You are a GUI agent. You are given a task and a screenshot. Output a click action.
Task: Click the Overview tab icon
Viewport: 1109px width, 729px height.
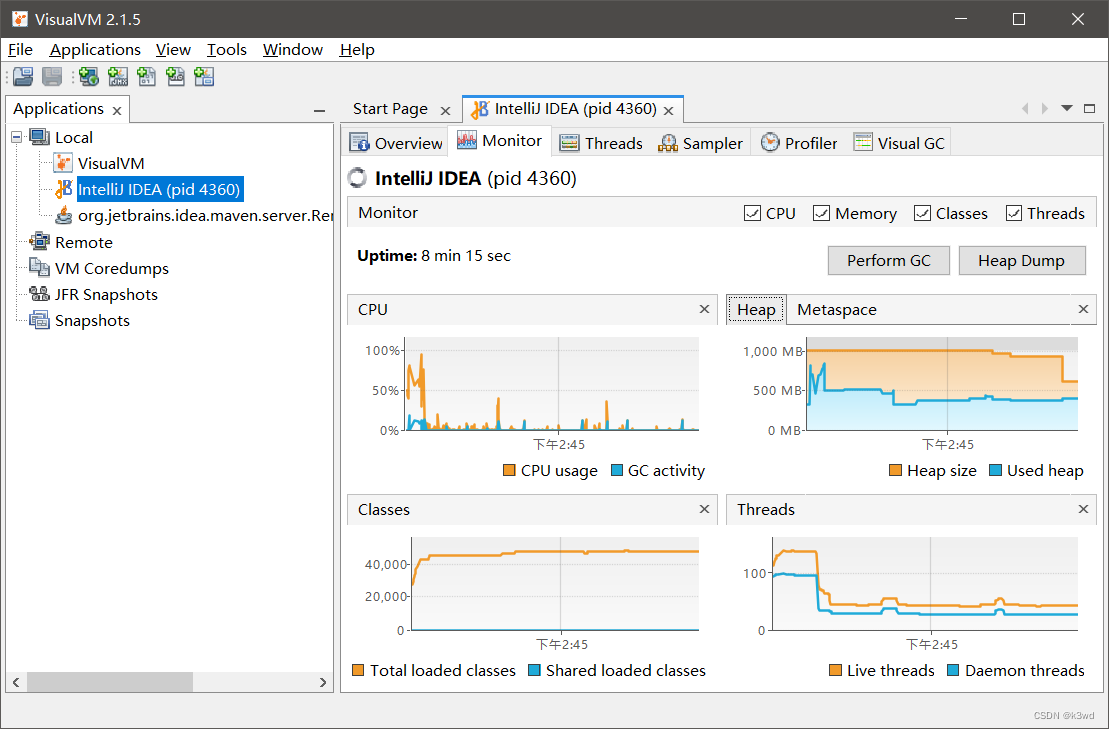[x=359, y=143]
